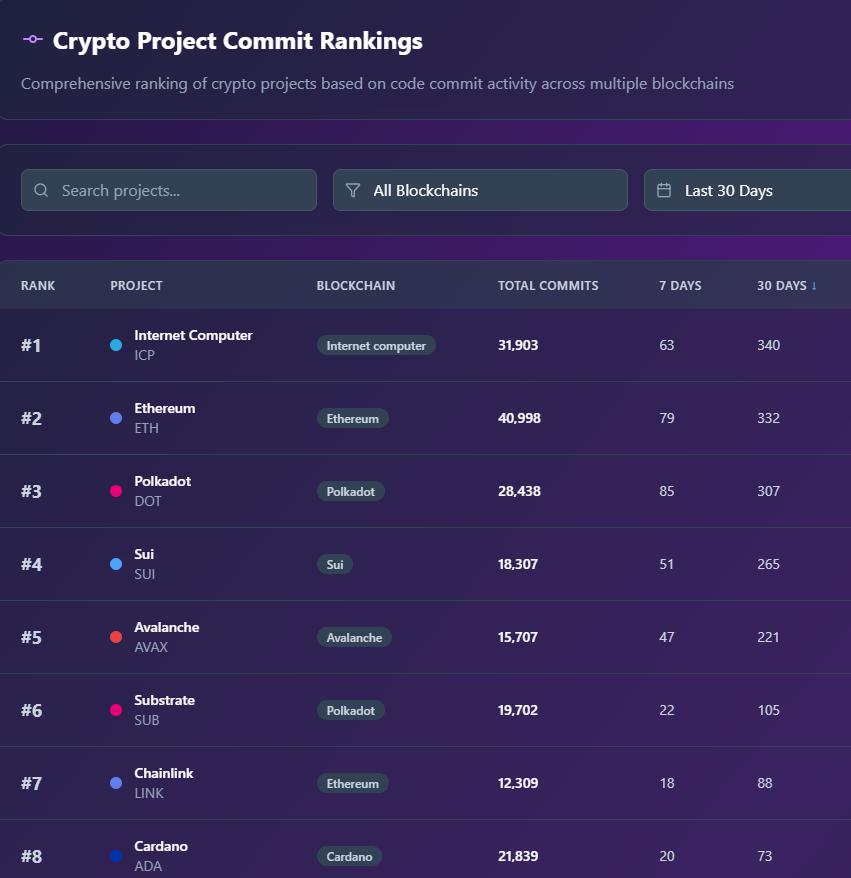Open the Cardano project name
Image resolution: width=851 pixels, height=878 pixels.
click(x=161, y=846)
